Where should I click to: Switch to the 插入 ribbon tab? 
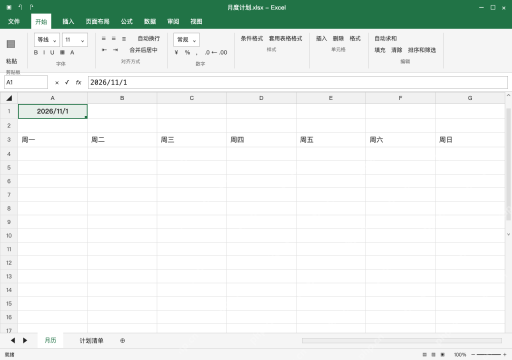click(68, 22)
